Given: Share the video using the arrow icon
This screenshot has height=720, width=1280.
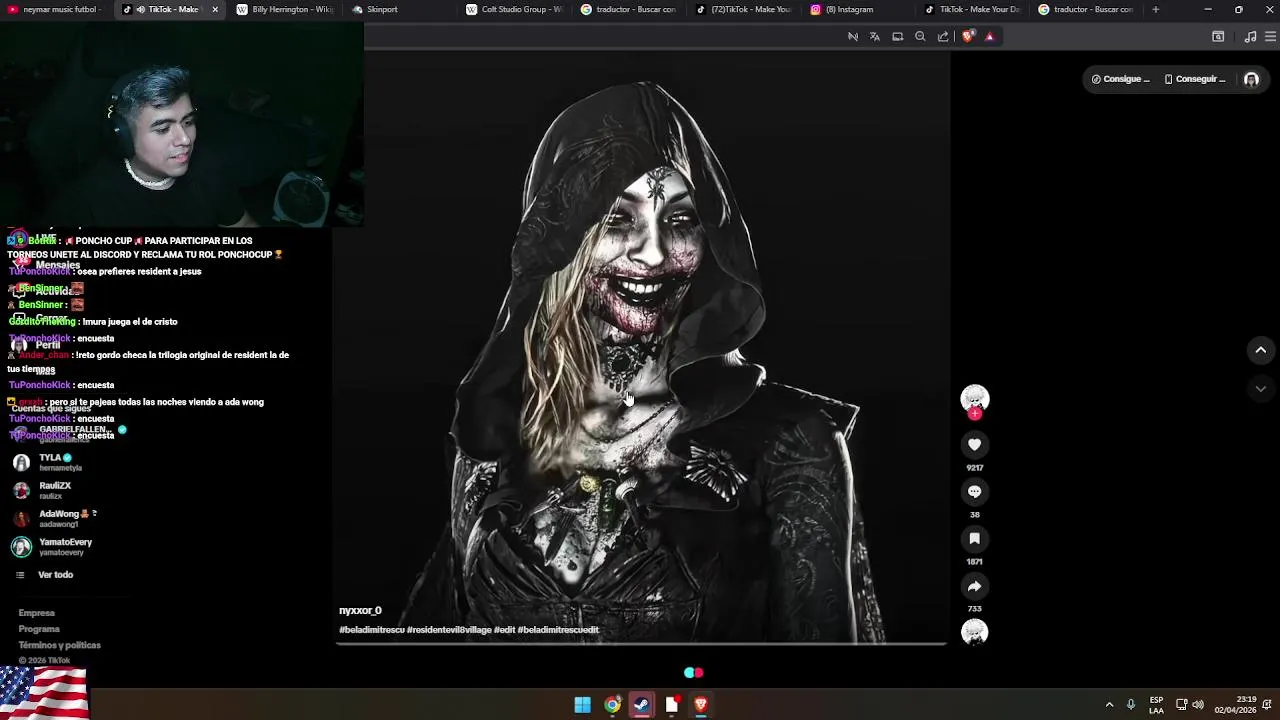Looking at the screenshot, I should (x=975, y=586).
